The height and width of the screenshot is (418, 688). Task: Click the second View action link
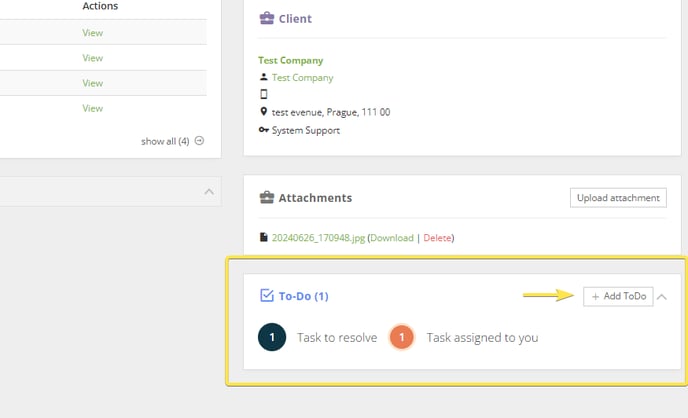(x=93, y=58)
